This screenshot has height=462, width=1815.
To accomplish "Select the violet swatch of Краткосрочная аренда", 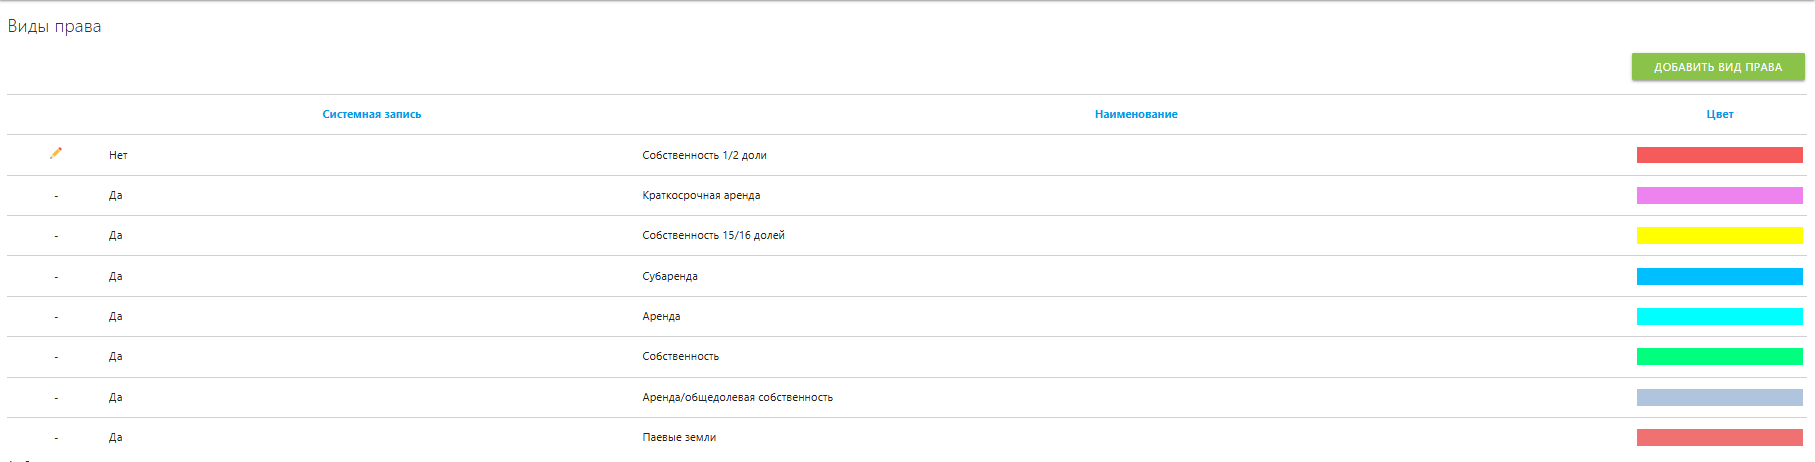I will click(x=1720, y=195).
